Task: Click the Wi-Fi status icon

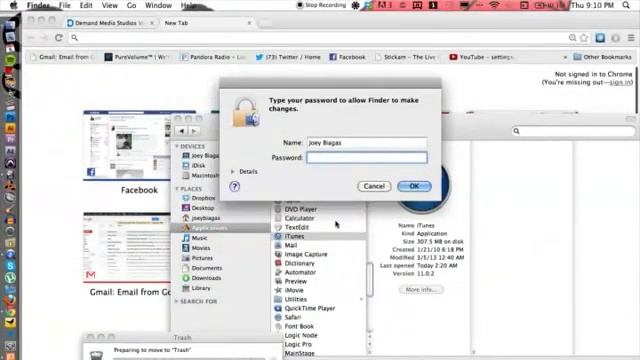Action: pos(494,5)
